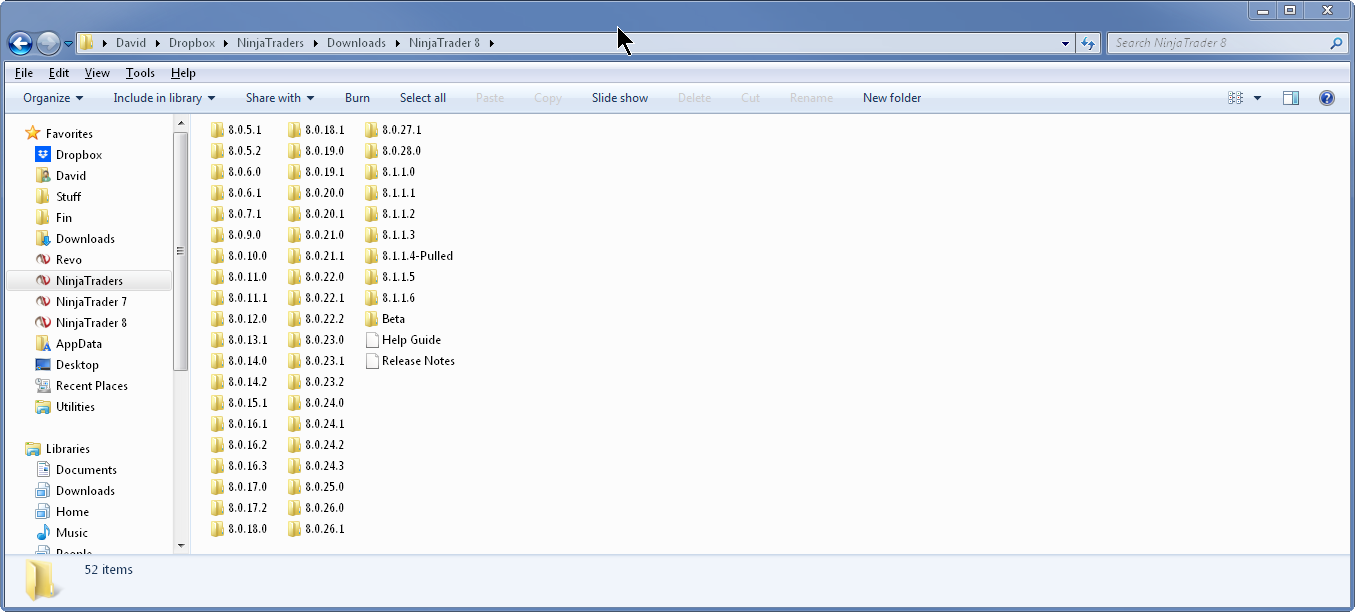The width and height of the screenshot is (1355, 612).
Task: Click the Back navigation arrow button
Action: [x=20, y=43]
